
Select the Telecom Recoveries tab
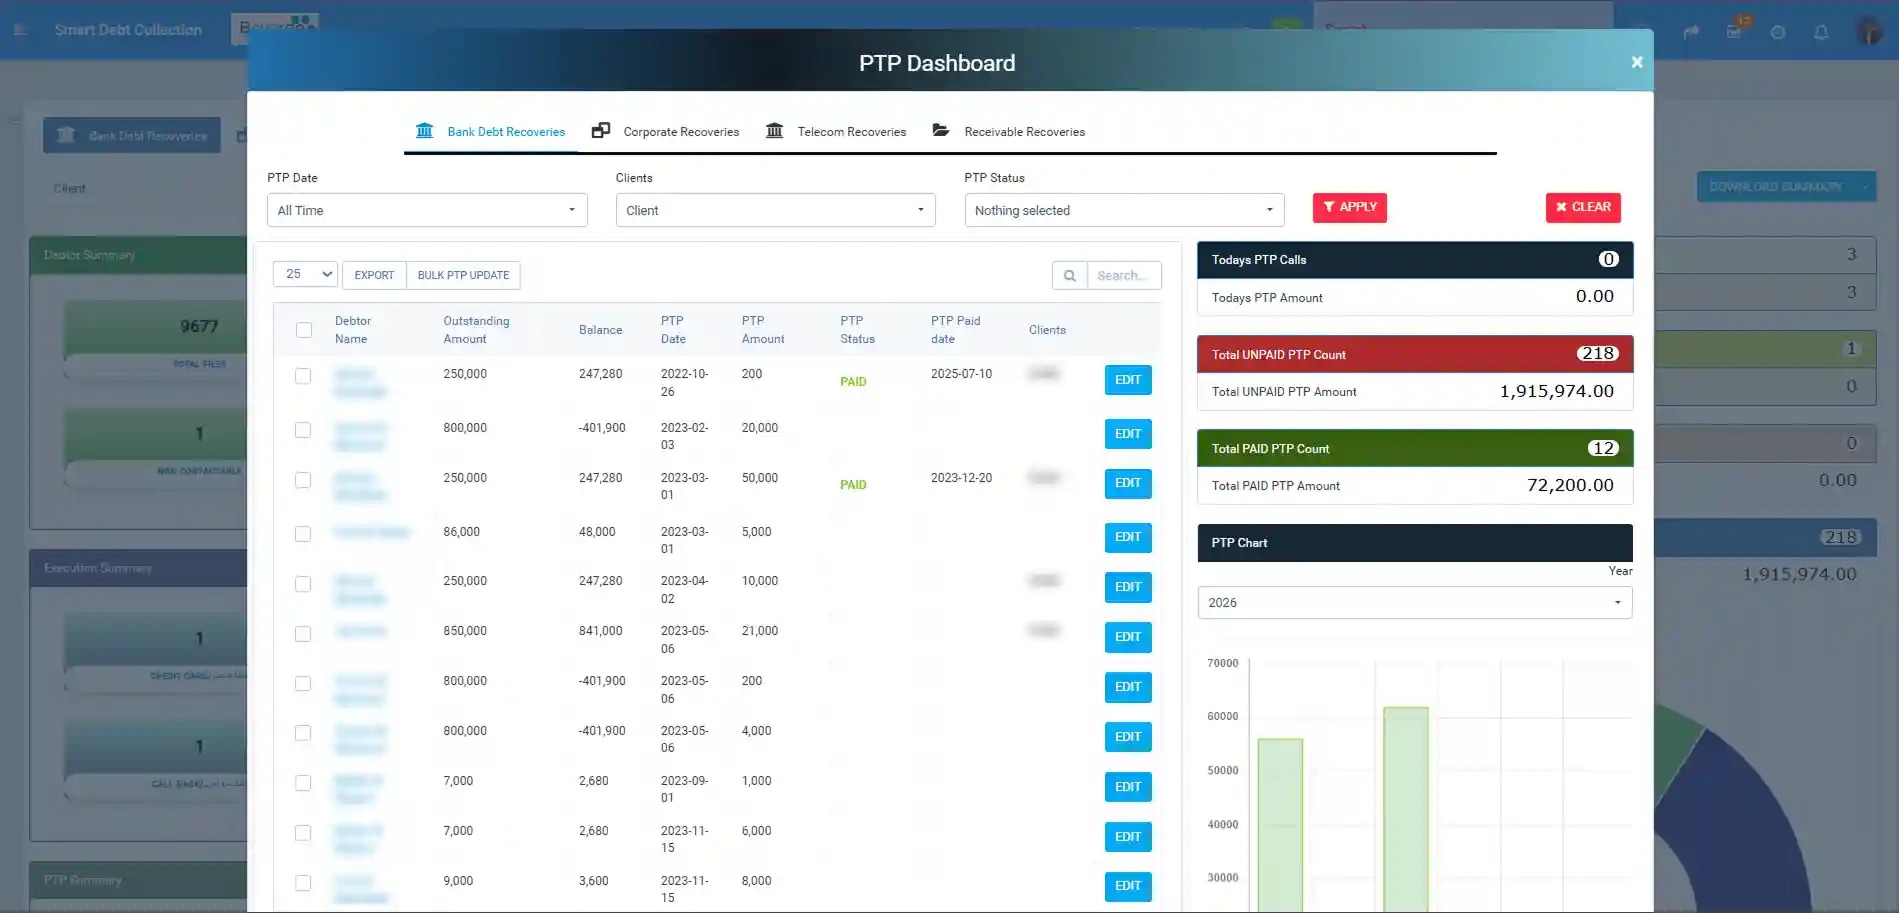tap(836, 132)
